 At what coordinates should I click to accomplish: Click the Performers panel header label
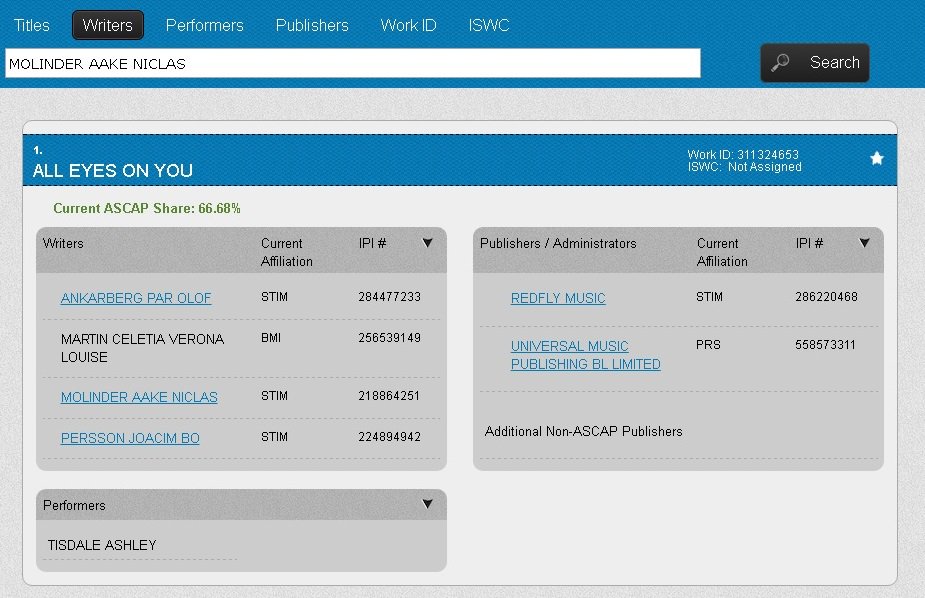coord(74,505)
